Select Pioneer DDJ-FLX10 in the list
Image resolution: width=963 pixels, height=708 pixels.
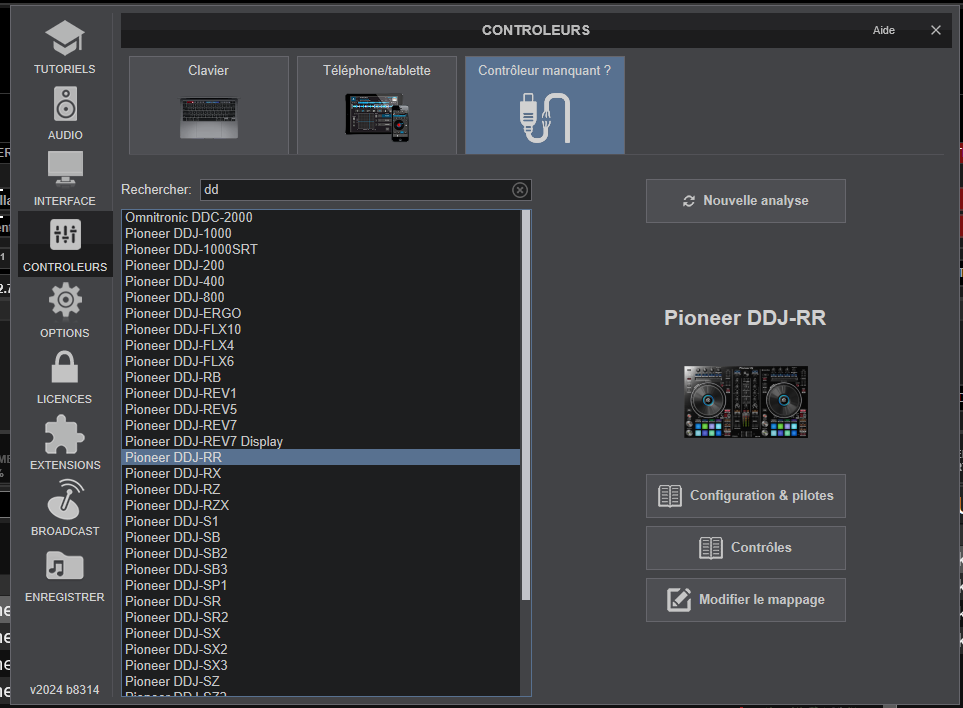click(x=321, y=329)
